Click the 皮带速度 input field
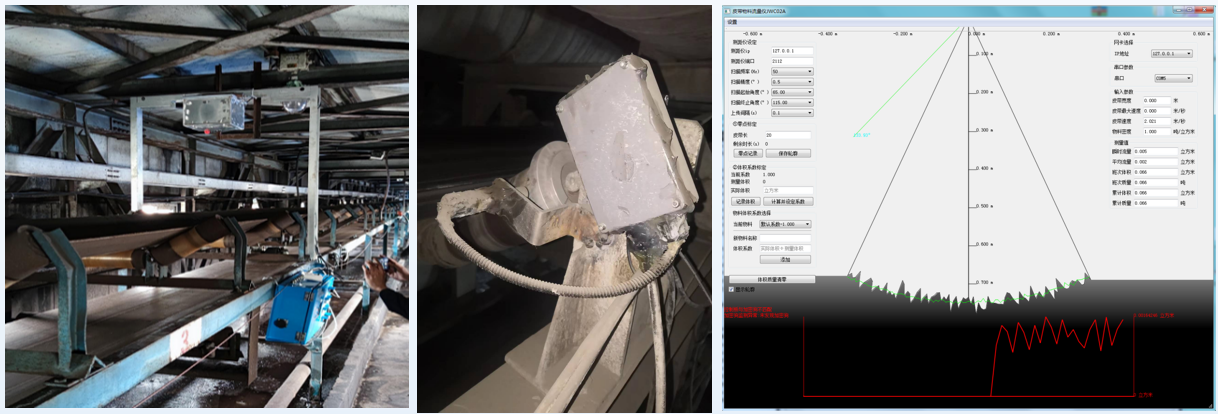The image size is (1218, 414). coord(1155,121)
